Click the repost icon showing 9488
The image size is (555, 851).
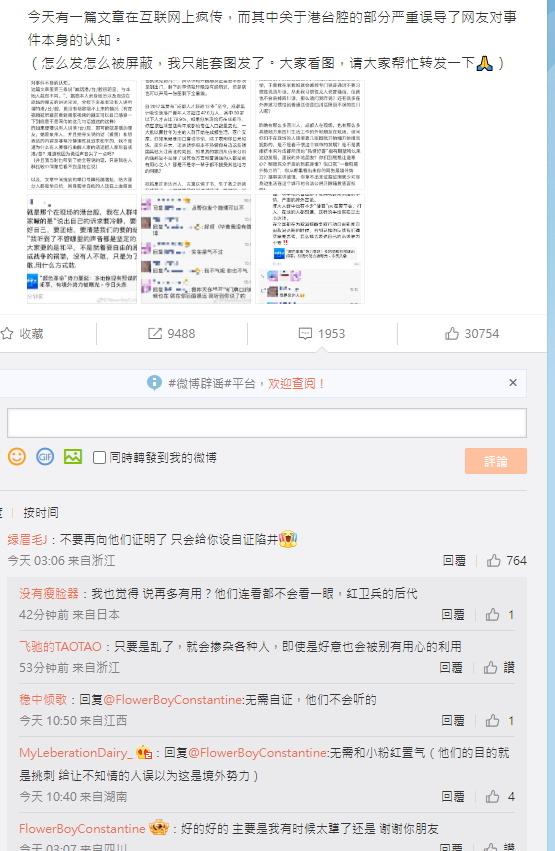(x=155, y=333)
